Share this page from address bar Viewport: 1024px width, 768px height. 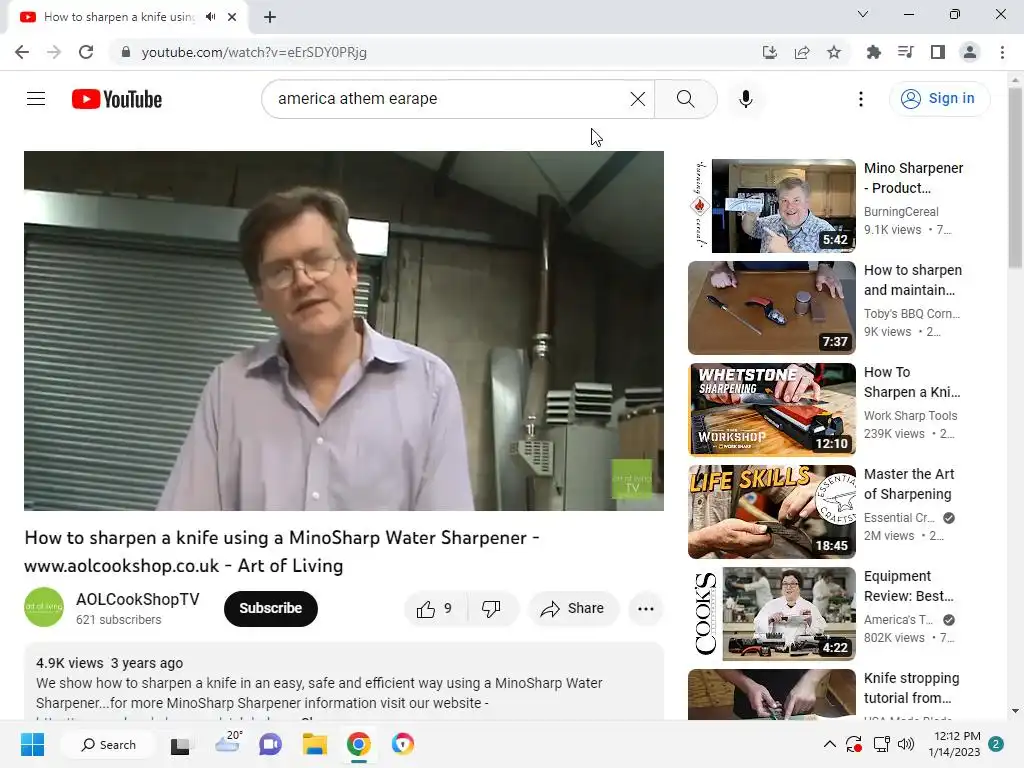click(x=802, y=52)
